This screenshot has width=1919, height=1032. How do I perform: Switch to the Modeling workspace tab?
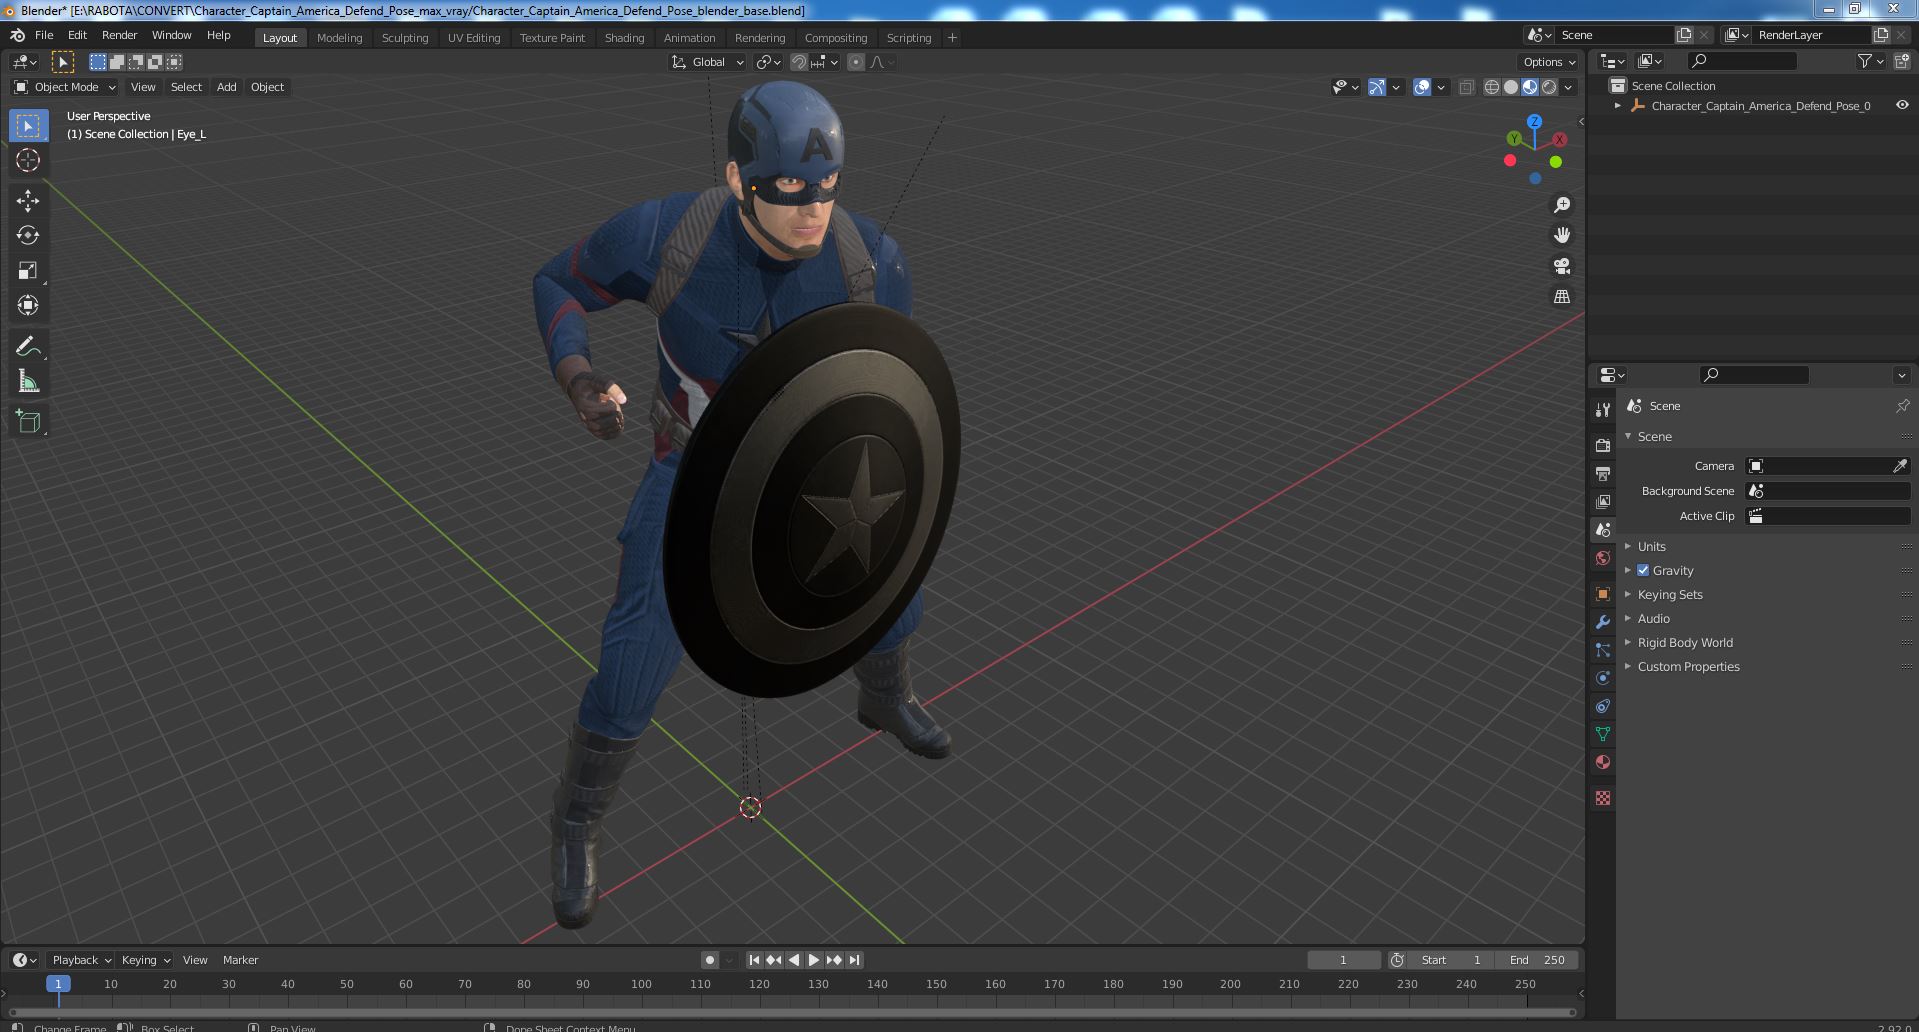339,38
